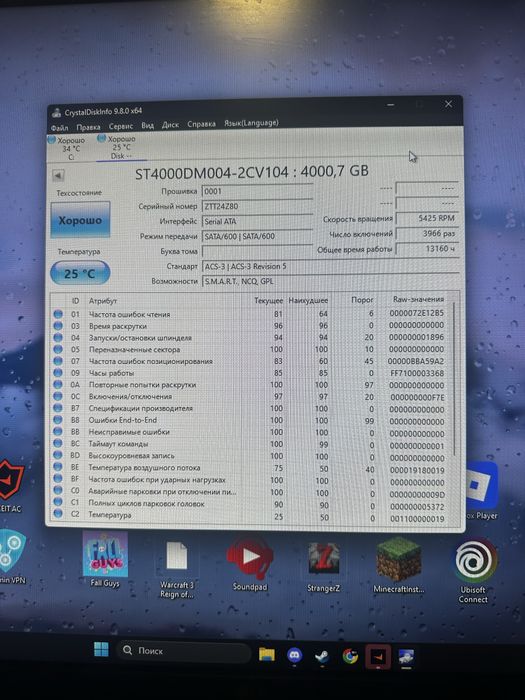This screenshot has width=525, height=700.
Task: Click the 5425 RPM rotation speed value
Action: [427, 218]
